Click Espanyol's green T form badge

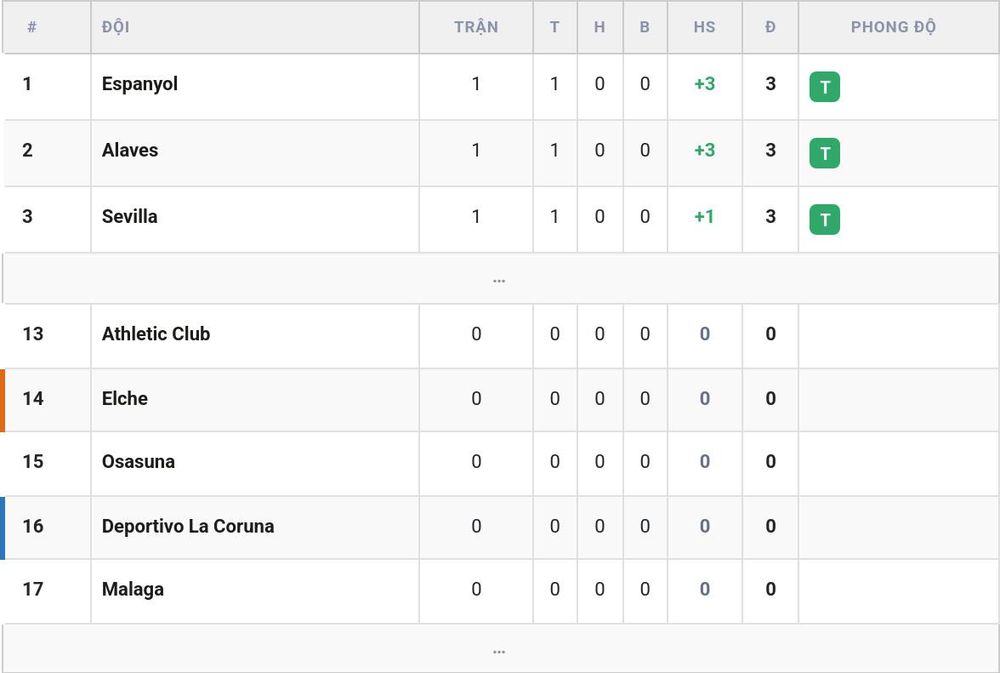tap(825, 87)
